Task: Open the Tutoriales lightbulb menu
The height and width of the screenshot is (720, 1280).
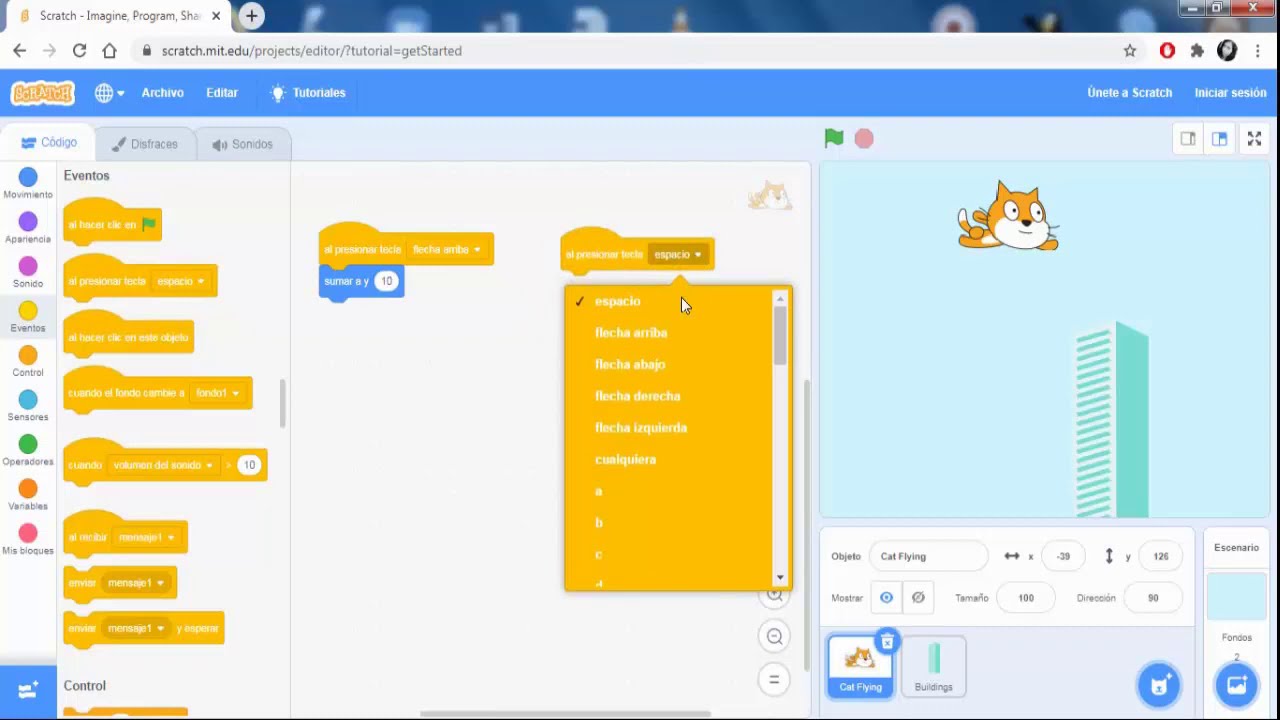Action: (308, 93)
